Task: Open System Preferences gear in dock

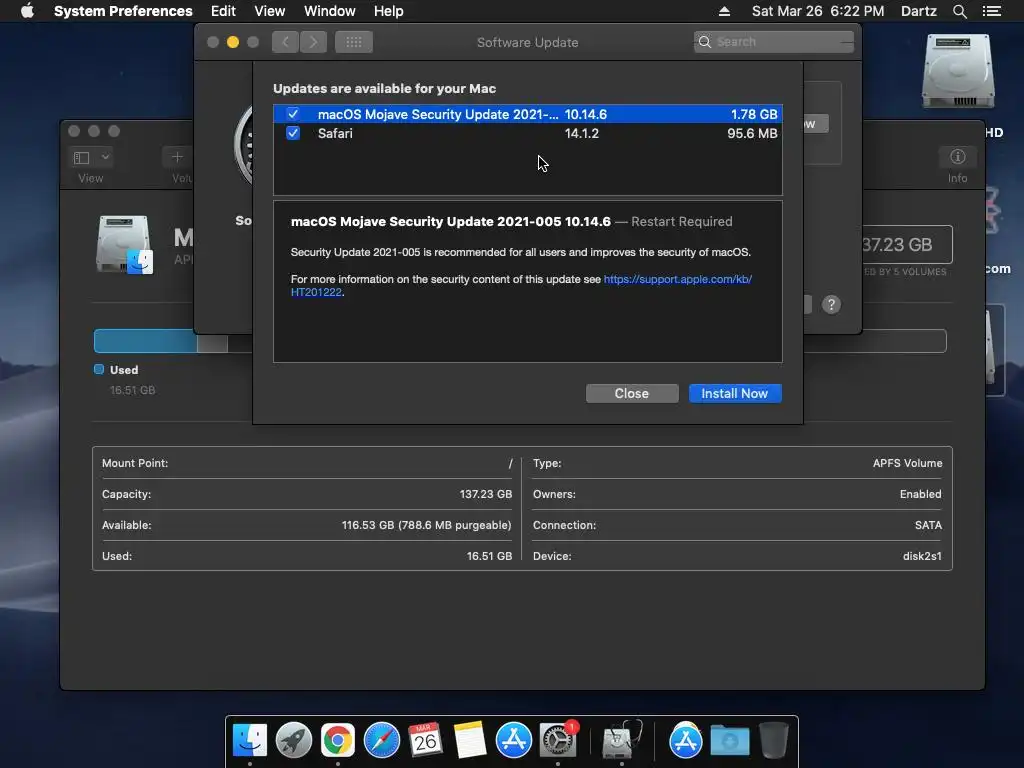Action: 558,740
